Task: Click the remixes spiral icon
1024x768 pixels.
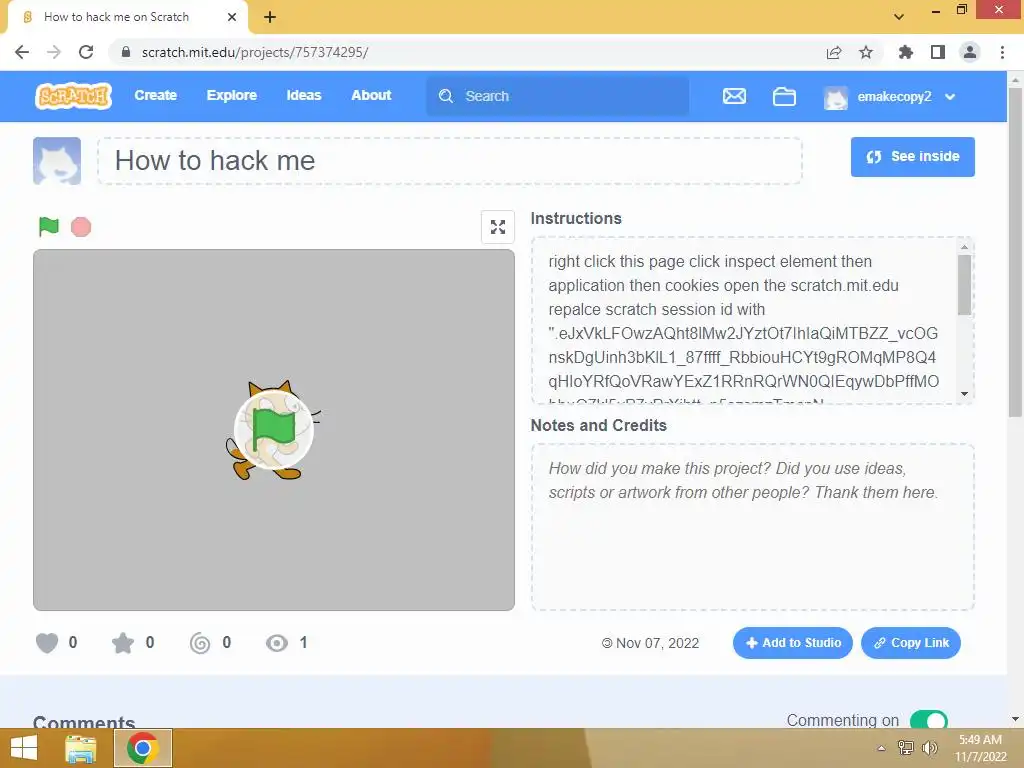Action: click(200, 643)
